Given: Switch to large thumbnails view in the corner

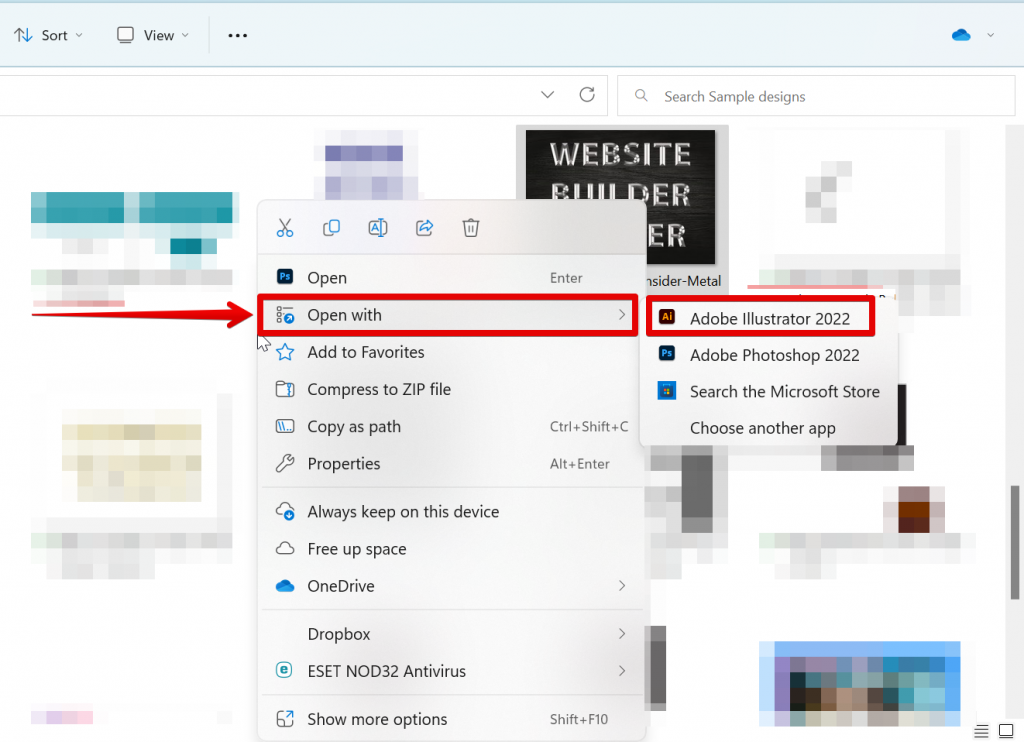Looking at the screenshot, I should click(1006, 732).
